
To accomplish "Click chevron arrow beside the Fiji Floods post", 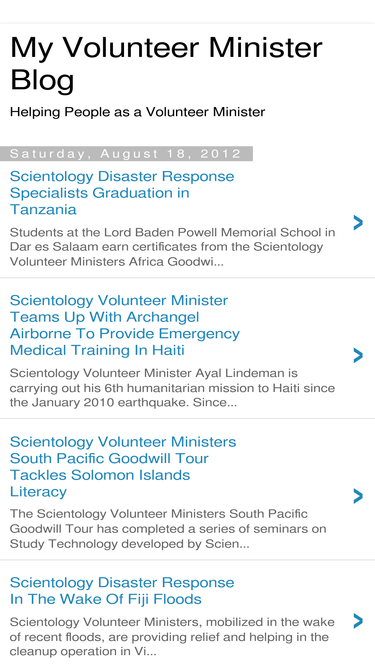I will point(358,621).
